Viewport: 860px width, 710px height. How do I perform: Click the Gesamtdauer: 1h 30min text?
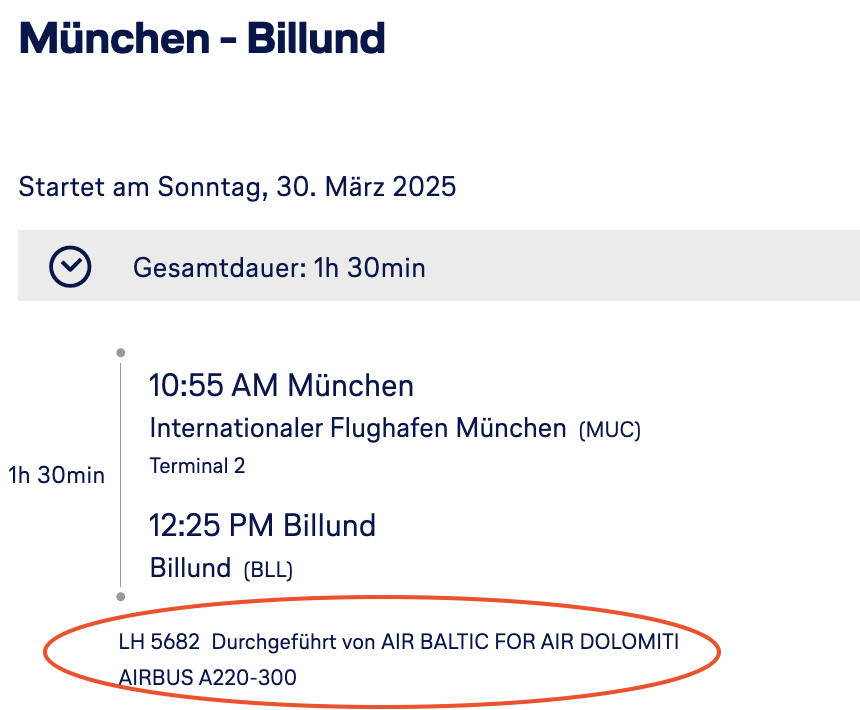click(279, 268)
